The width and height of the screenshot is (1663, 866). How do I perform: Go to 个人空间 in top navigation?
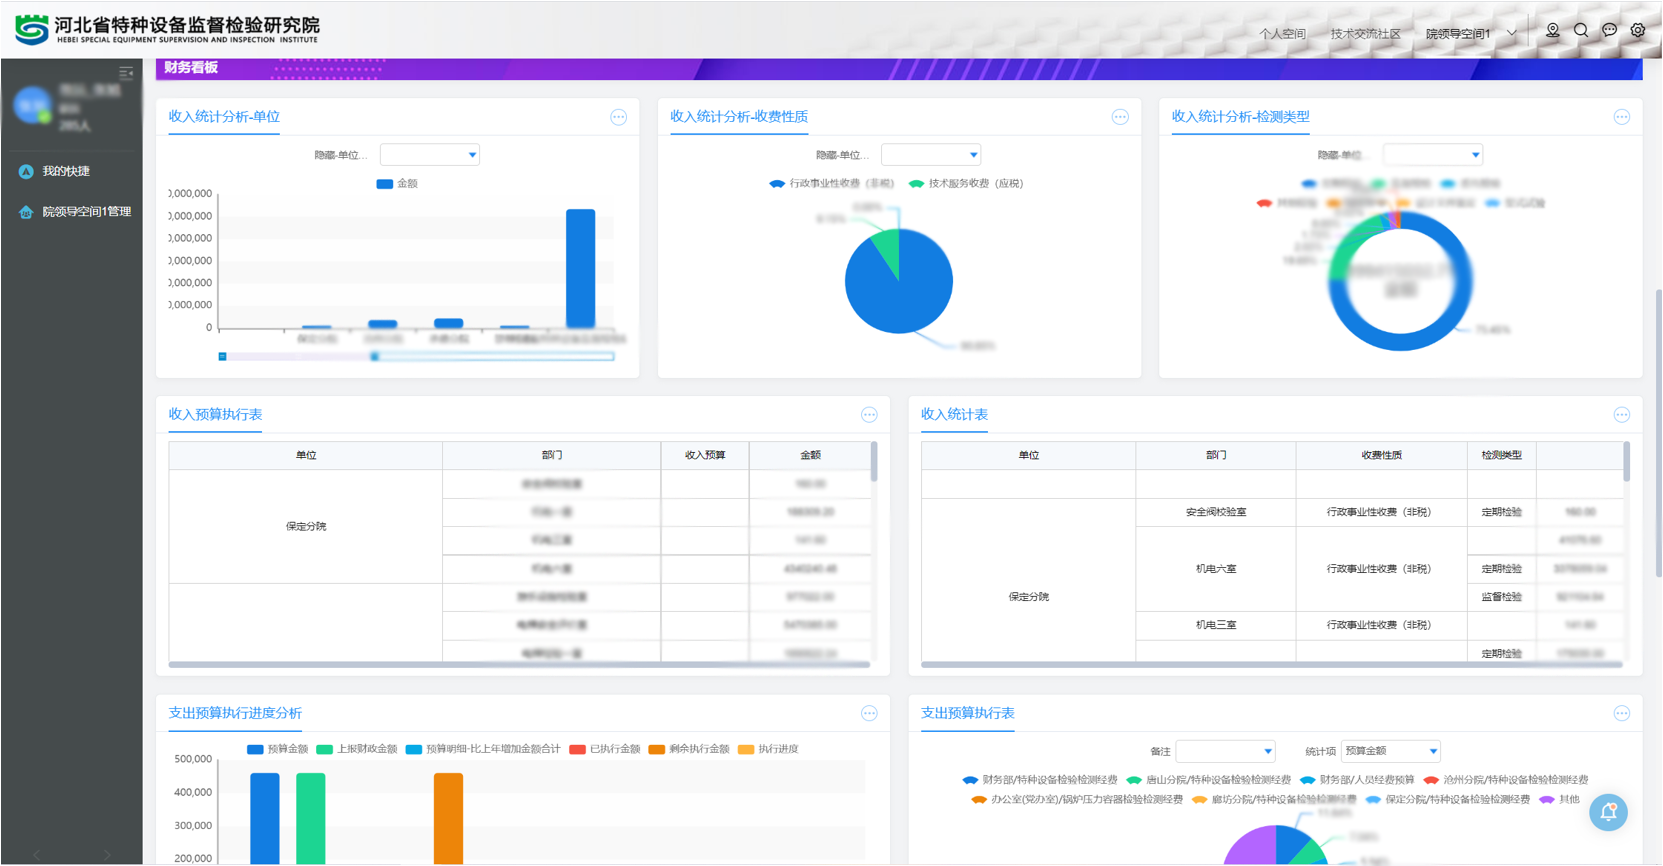(1283, 34)
